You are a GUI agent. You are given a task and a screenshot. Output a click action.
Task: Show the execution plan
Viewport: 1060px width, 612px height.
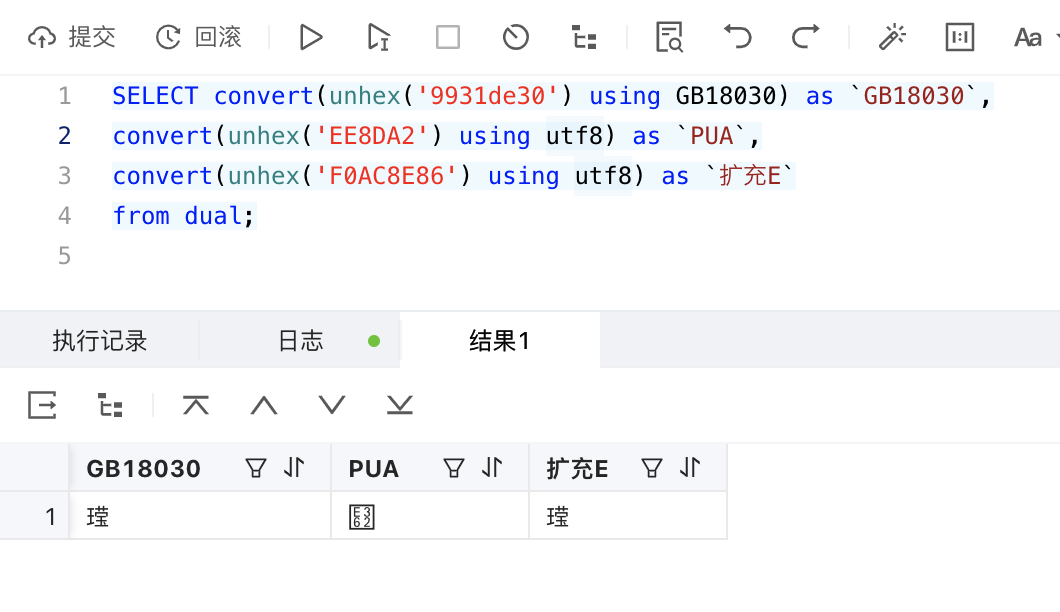click(583, 37)
